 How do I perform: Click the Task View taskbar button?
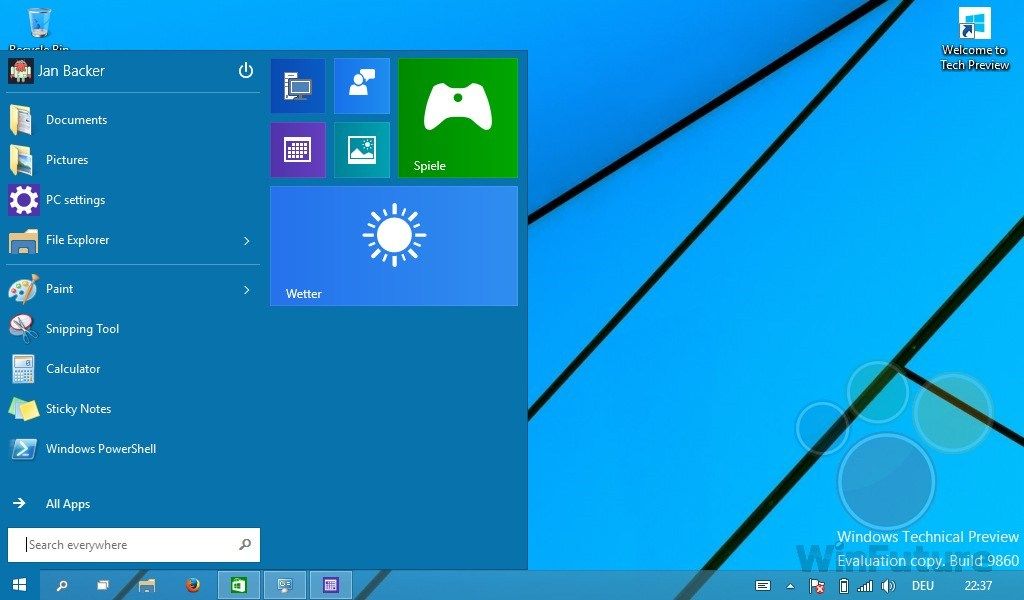click(x=102, y=585)
